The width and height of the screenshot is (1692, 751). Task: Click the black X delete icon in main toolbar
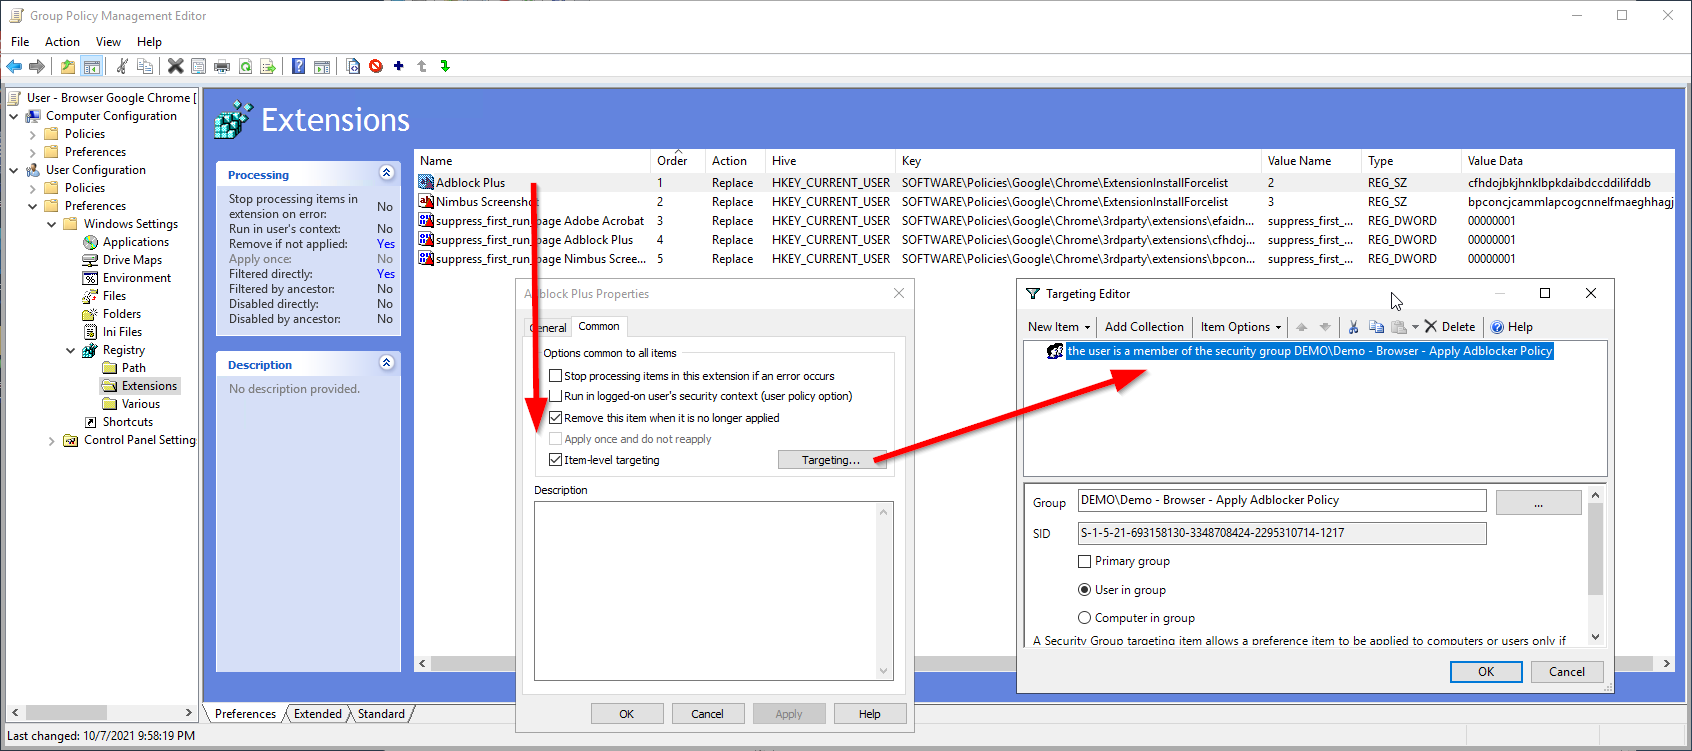coord(175,66)
